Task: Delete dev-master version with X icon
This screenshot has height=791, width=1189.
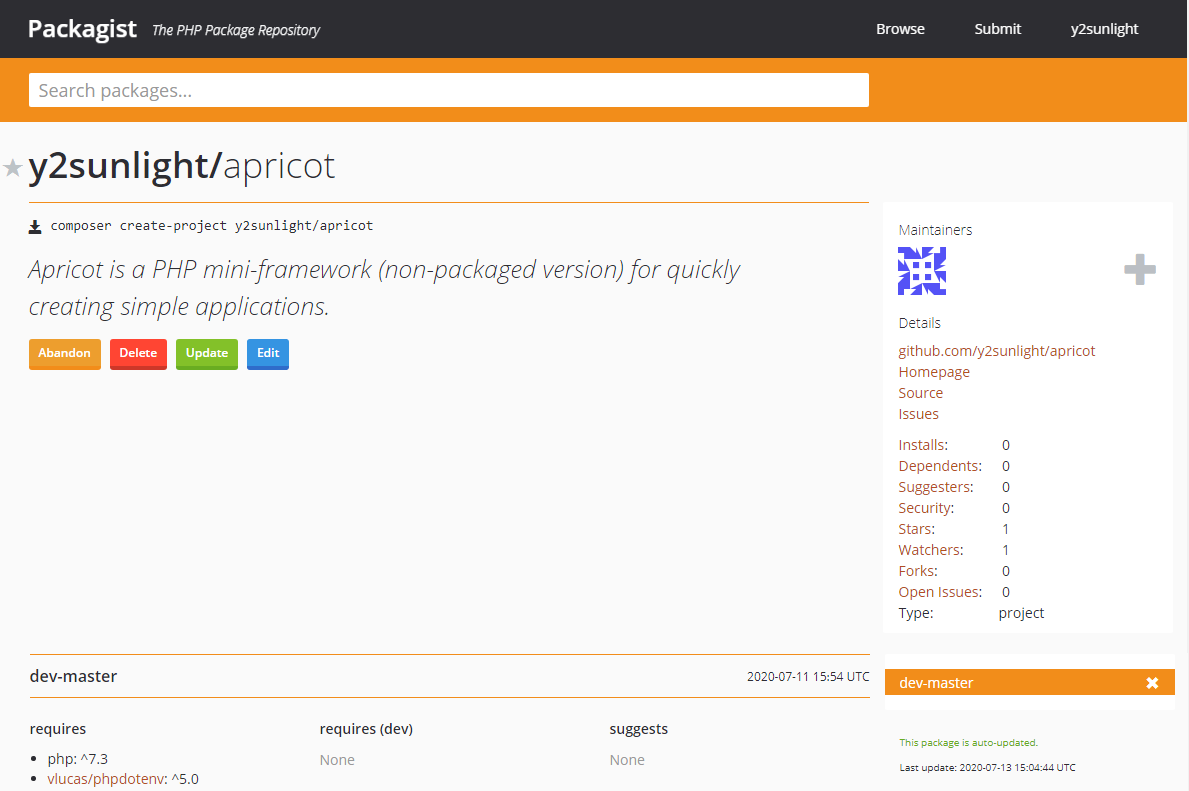Action: (x=1152, y=683)
